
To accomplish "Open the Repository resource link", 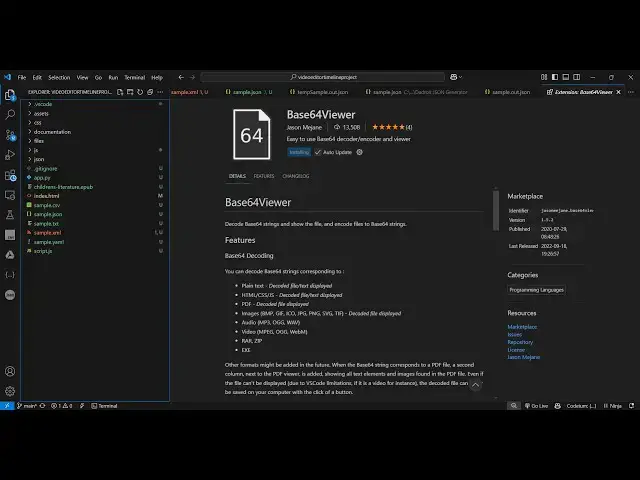I will pyautogui.click(x=520, y=342).
